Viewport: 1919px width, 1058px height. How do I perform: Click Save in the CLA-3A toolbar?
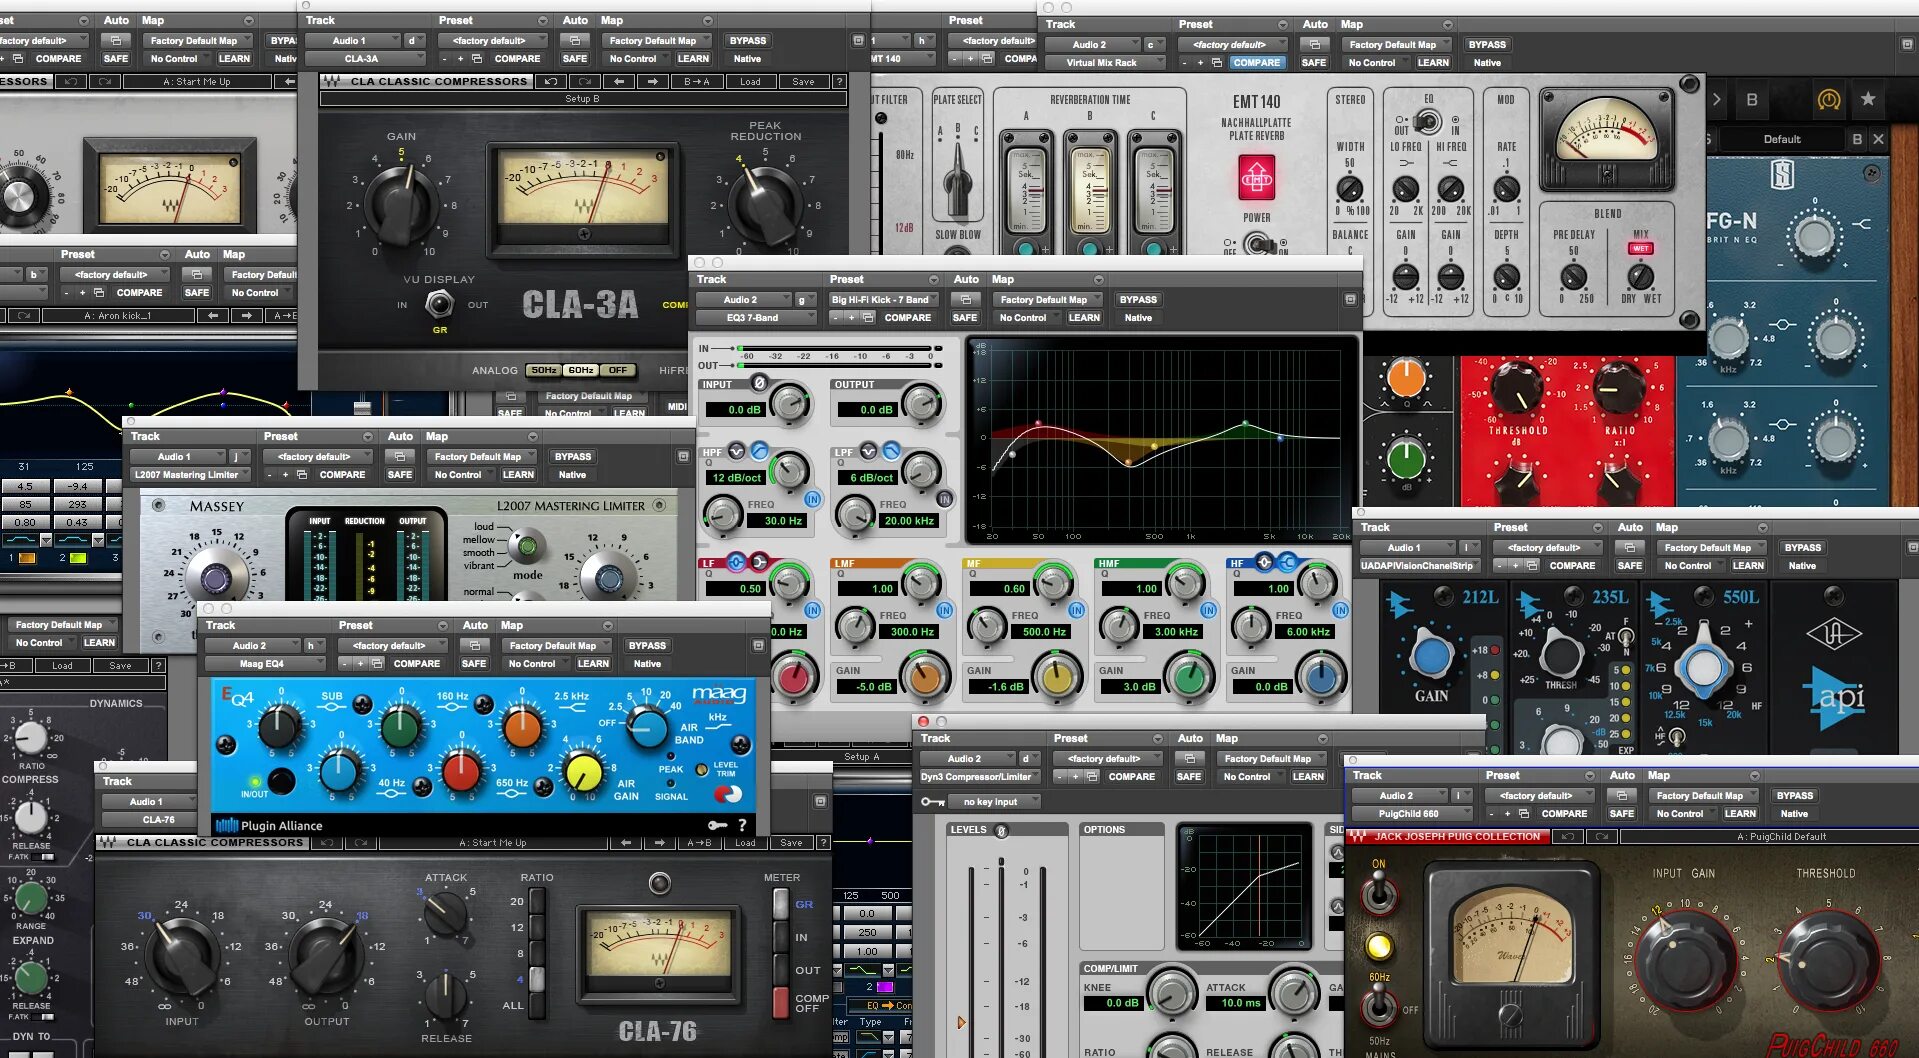[x=803, y=82]
